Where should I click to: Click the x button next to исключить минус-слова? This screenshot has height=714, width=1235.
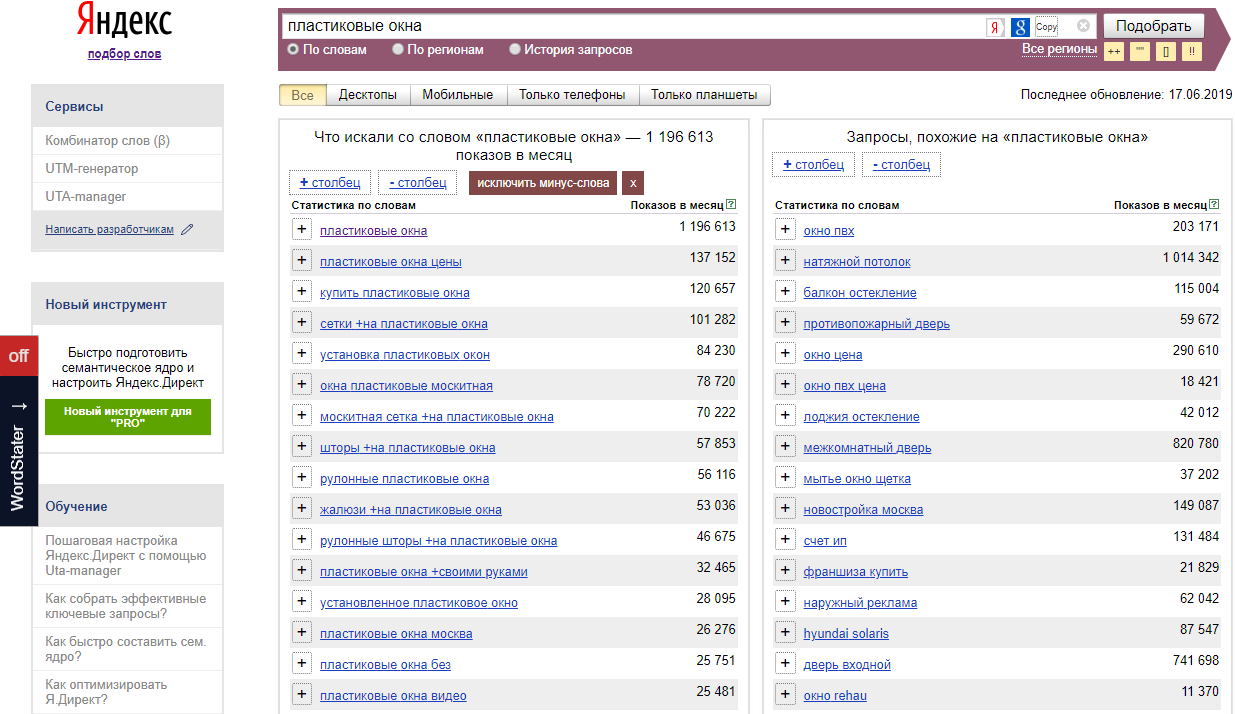(633, 183)
